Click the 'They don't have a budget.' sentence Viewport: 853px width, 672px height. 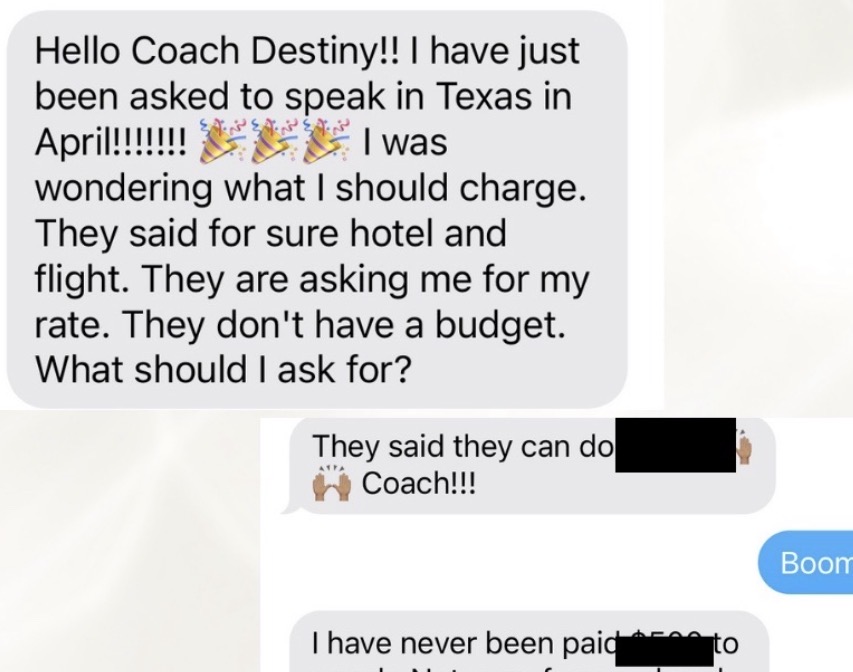(345, 324)
